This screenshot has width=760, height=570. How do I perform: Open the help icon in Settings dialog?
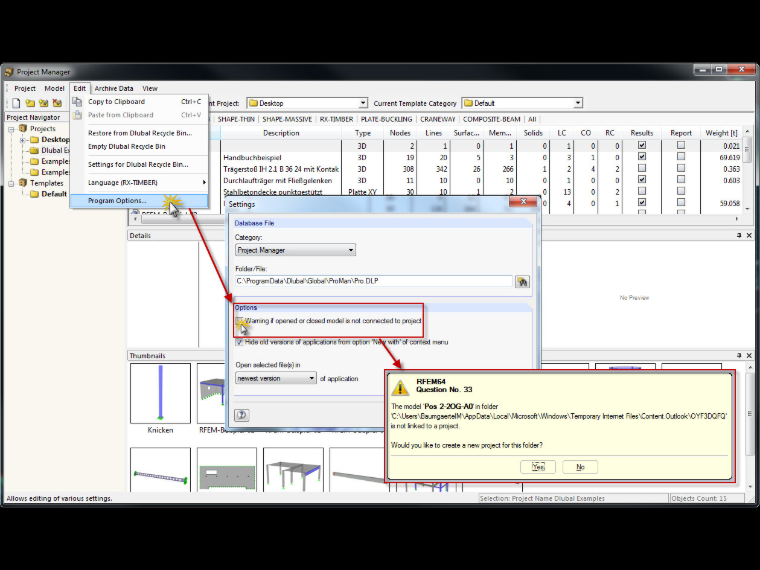click(241, 415)
